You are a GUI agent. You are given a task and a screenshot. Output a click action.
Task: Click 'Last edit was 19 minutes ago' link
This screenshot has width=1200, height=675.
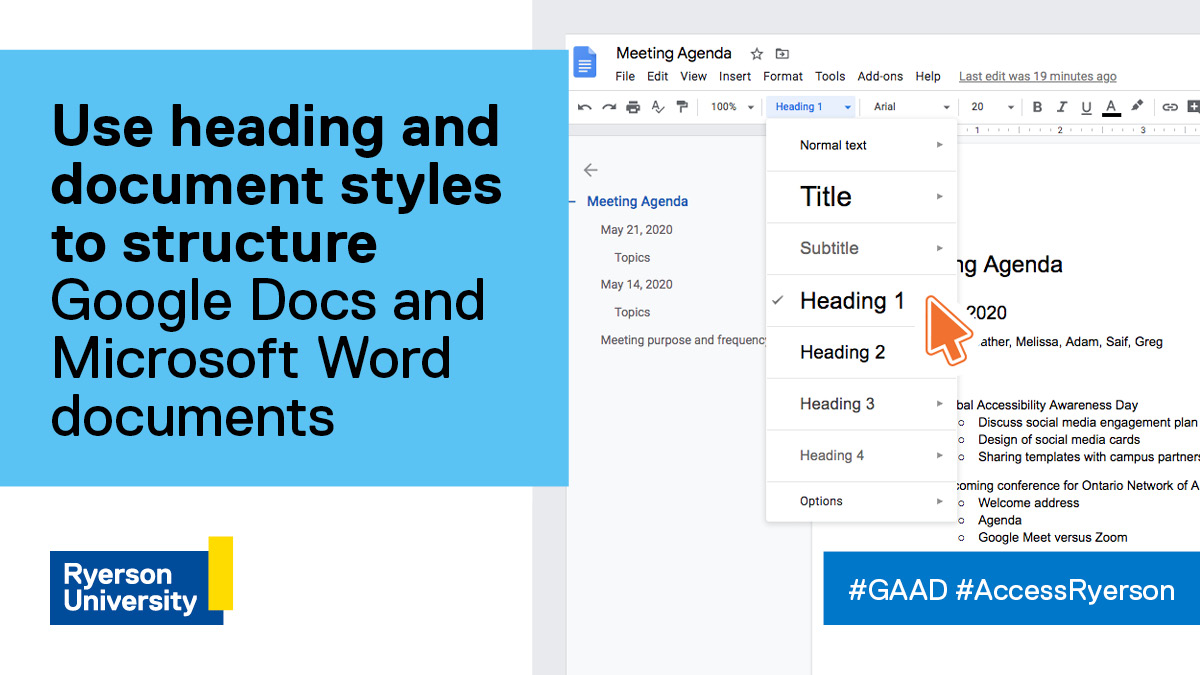(x=1038, y=76)
